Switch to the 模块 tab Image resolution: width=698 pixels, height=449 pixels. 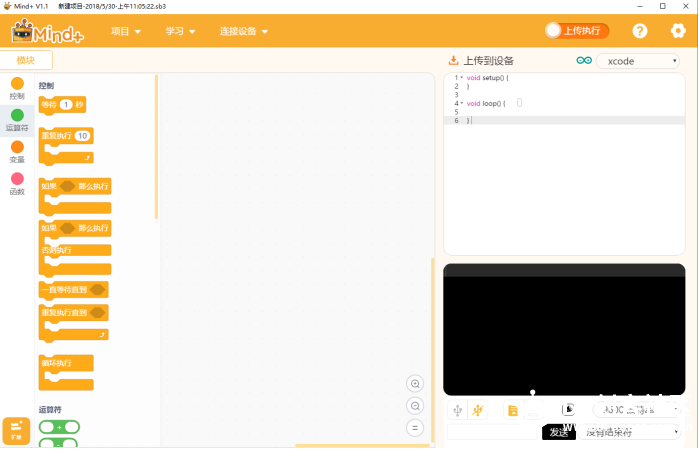click(x=26, y=60)
